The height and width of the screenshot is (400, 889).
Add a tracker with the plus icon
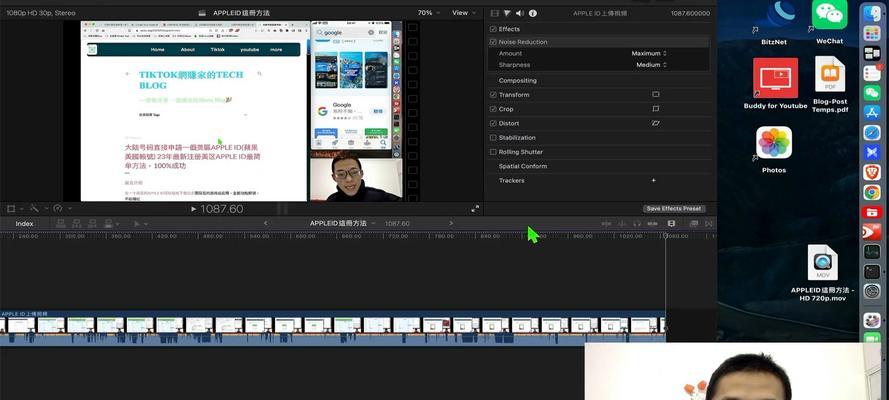[x=654, y=180]
